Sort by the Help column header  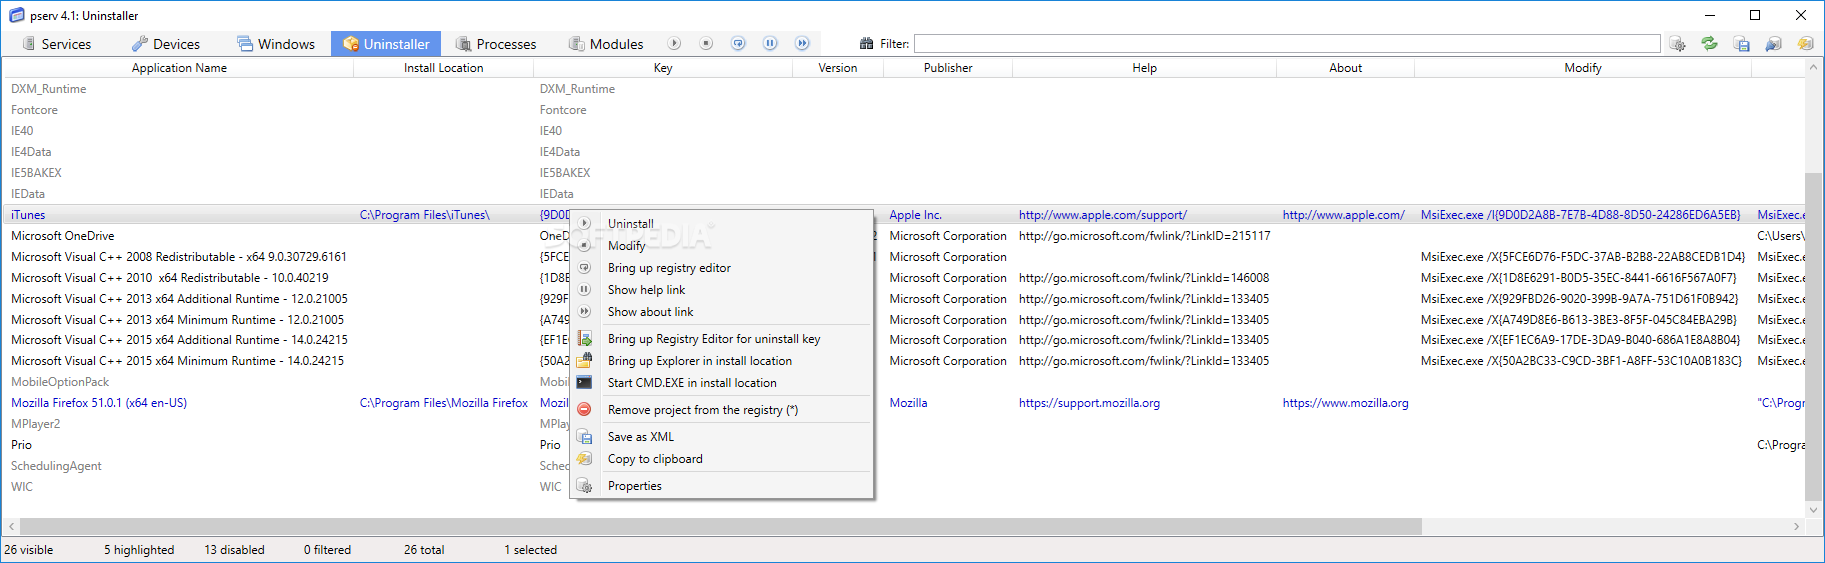[1145, 68]
